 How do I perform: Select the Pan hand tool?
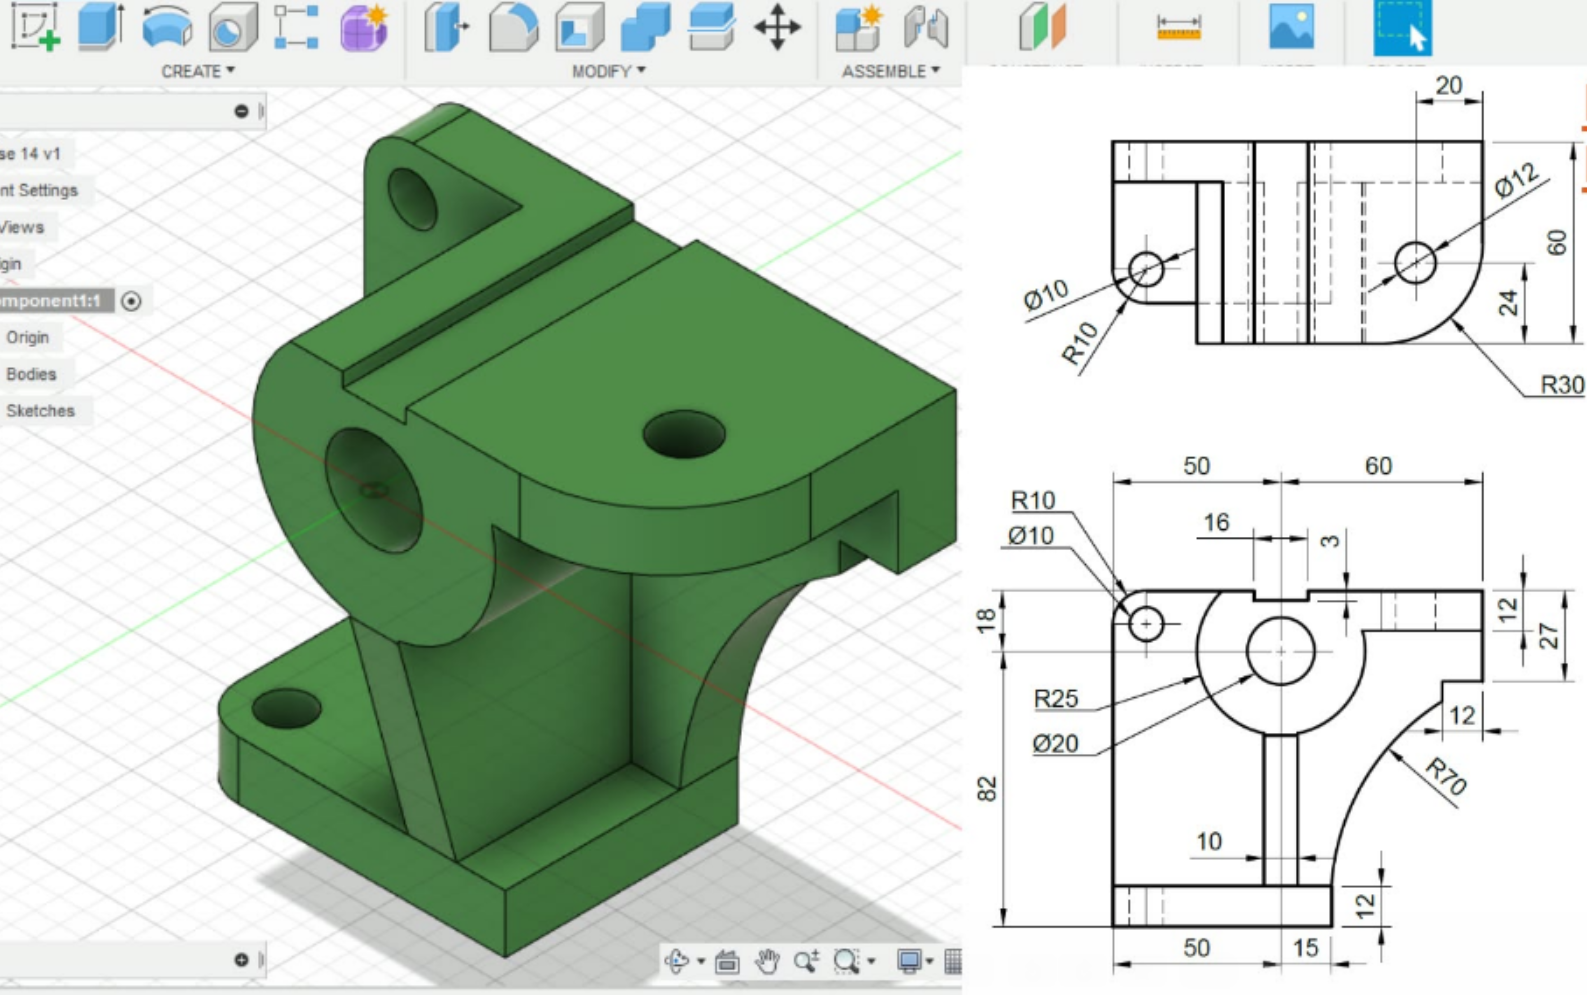(767, 962)
